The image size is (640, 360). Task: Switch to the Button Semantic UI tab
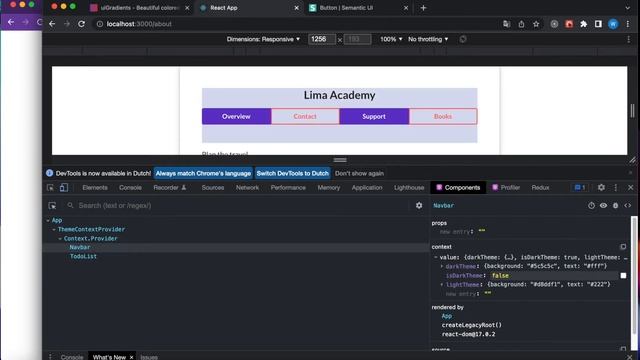(x=358, y=8)
